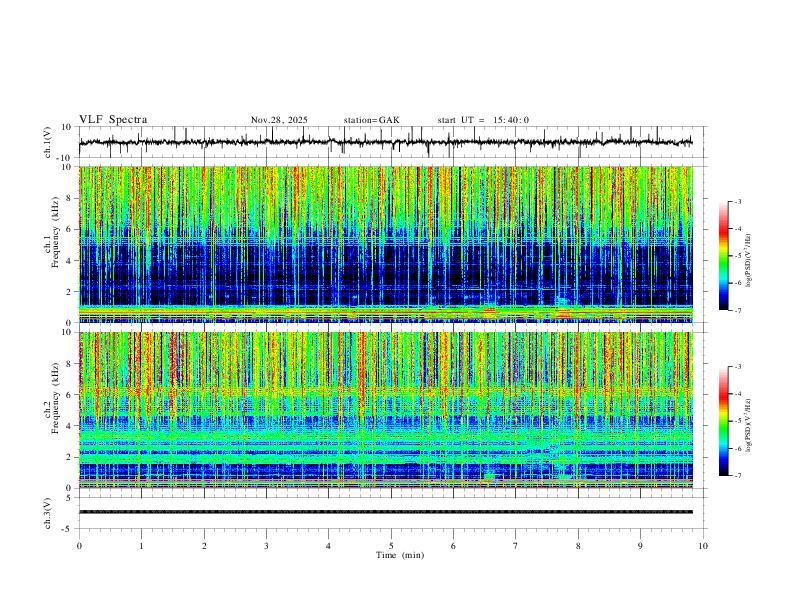The width and height of the screenshot is (792, 612).
Task: Click the "-5" value on ch.2 colorbar
Action: [738, 421]
